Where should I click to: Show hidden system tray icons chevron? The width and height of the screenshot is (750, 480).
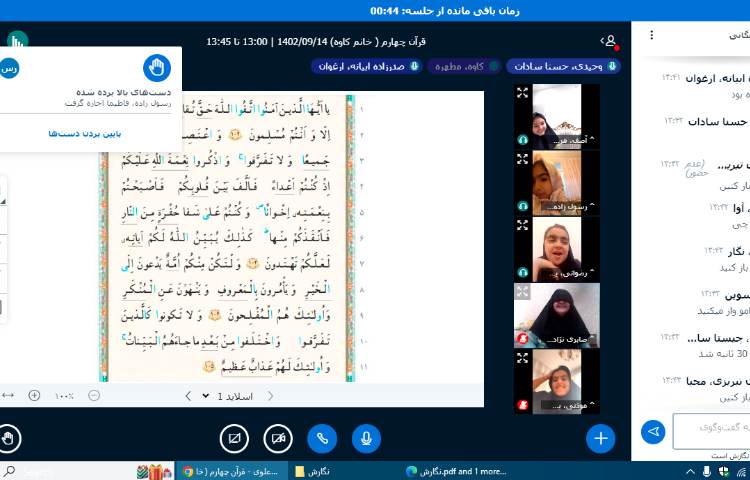pyautogui.click(x=691, y=471)
